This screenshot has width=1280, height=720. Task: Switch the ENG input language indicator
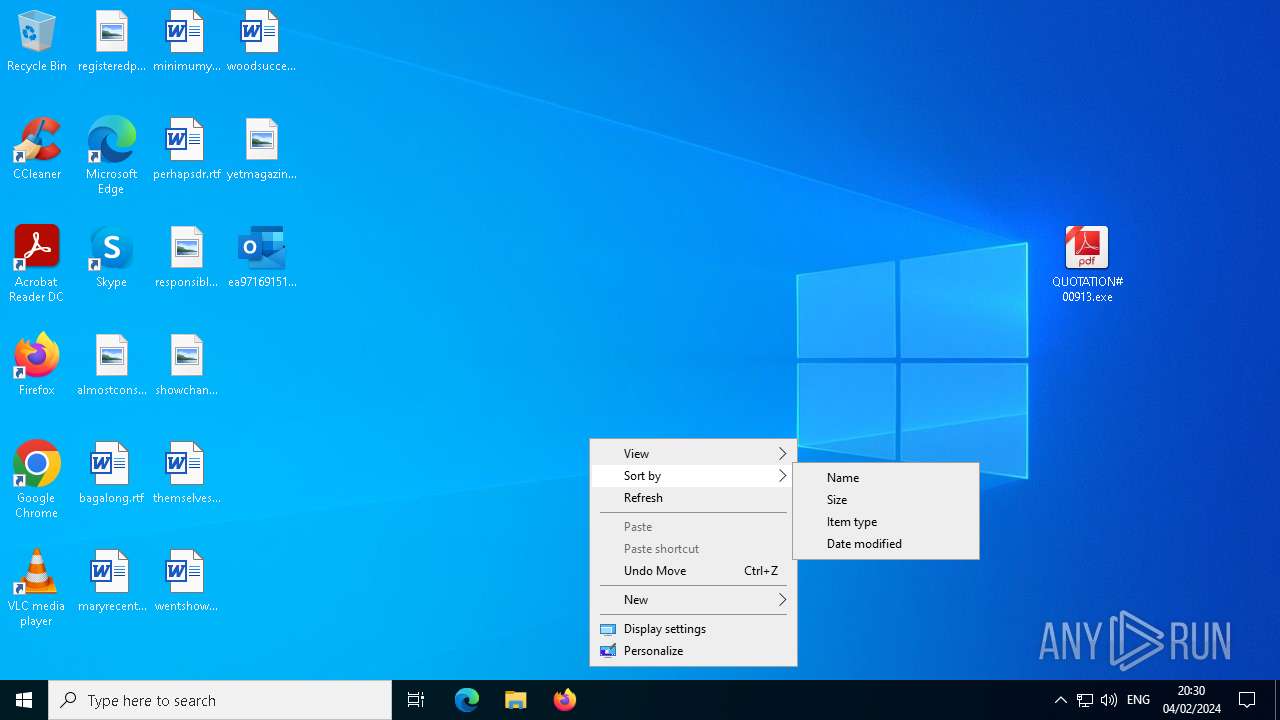click(x=1138, y=700)
